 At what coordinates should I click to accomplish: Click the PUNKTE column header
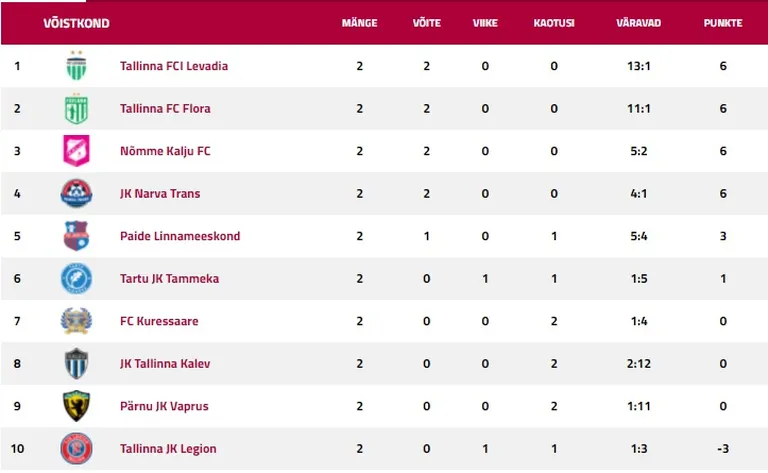(x=723, y=23)
